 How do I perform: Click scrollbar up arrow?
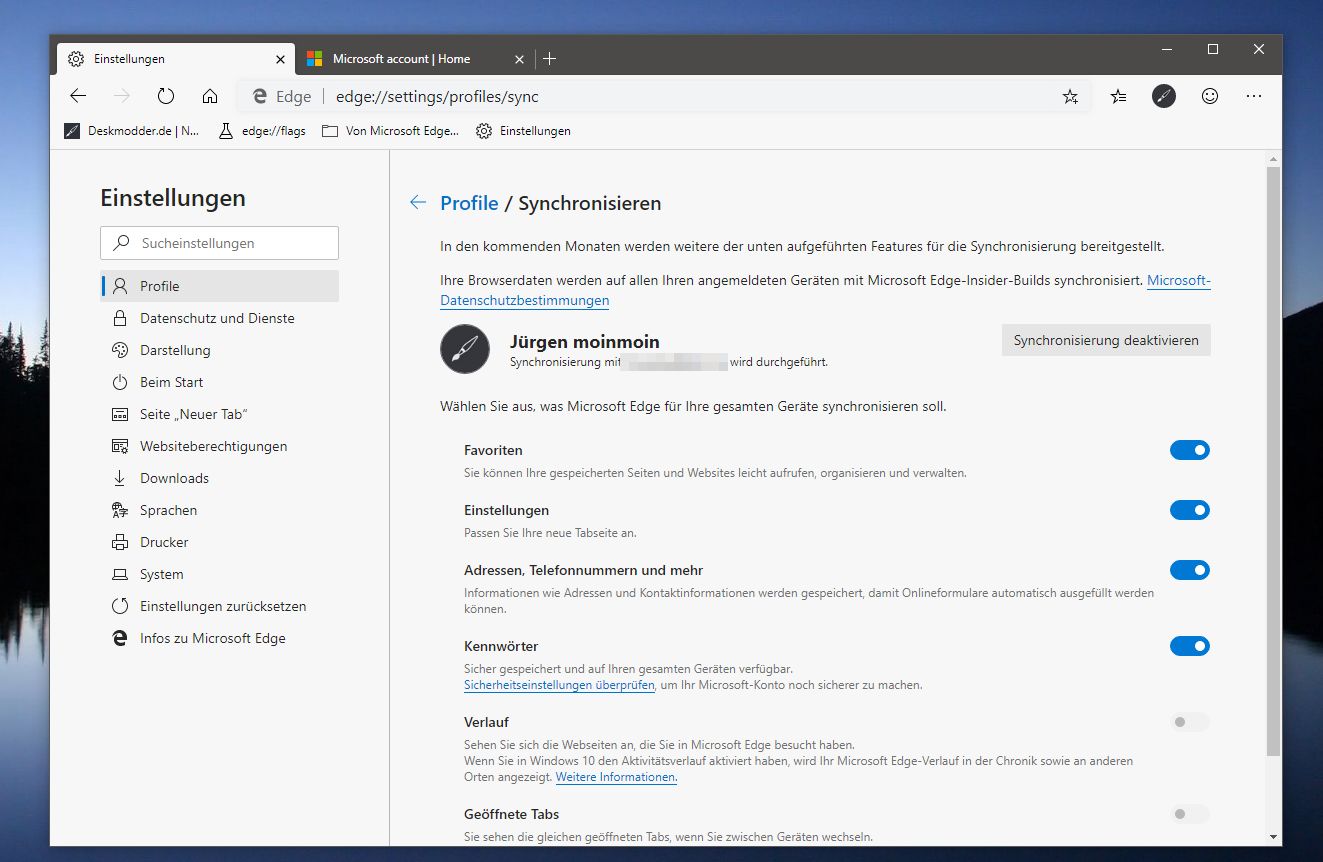(1273, 159)
